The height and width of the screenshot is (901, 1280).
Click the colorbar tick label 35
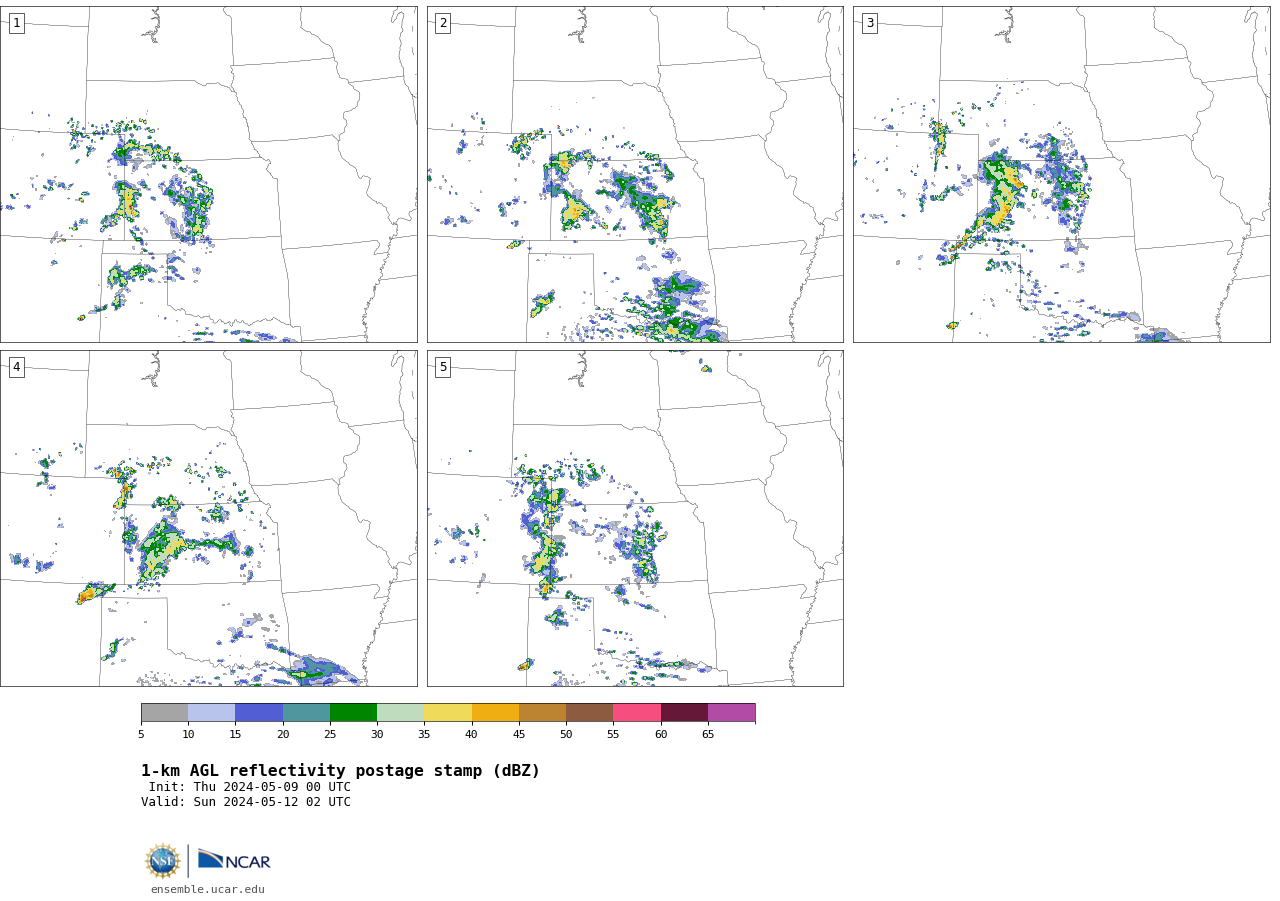coord(424,735)
